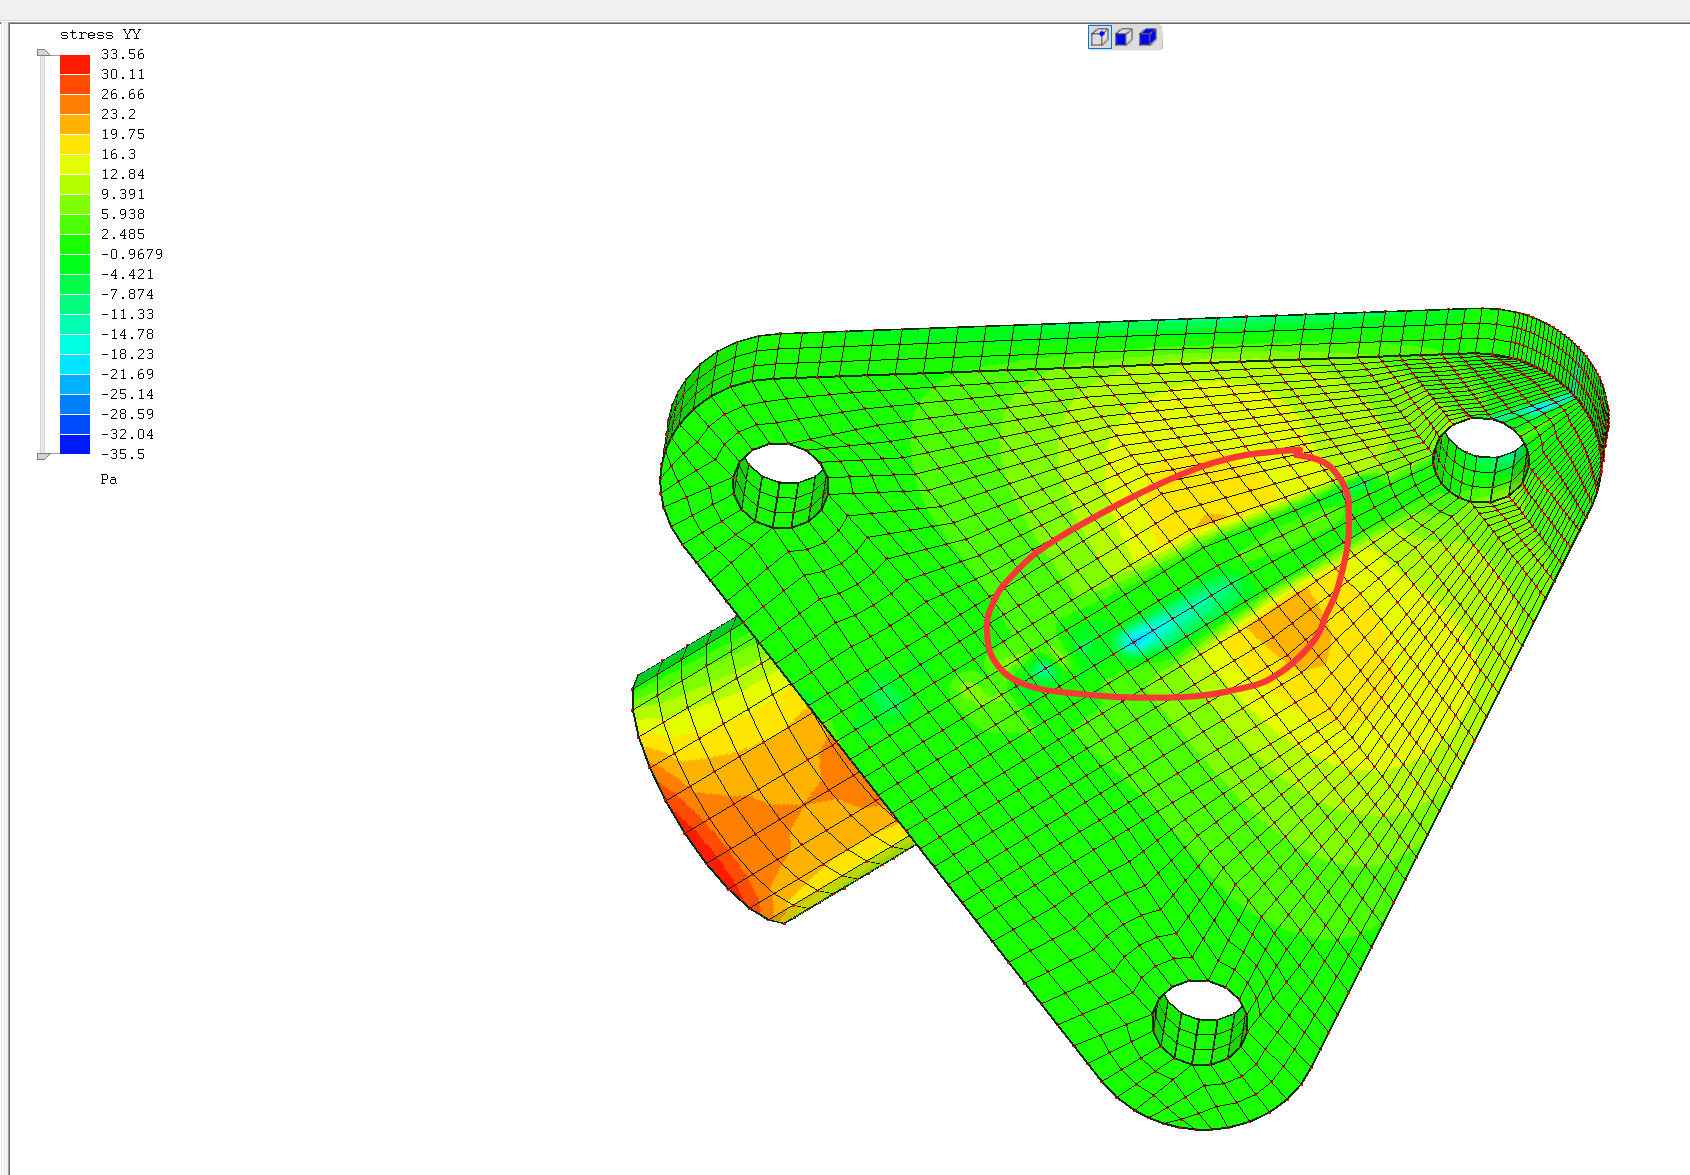The width and height of the screenshot is (1690, 1175).
Task: Click the 'Pa' unit label under legend
Action: (109, 480)
